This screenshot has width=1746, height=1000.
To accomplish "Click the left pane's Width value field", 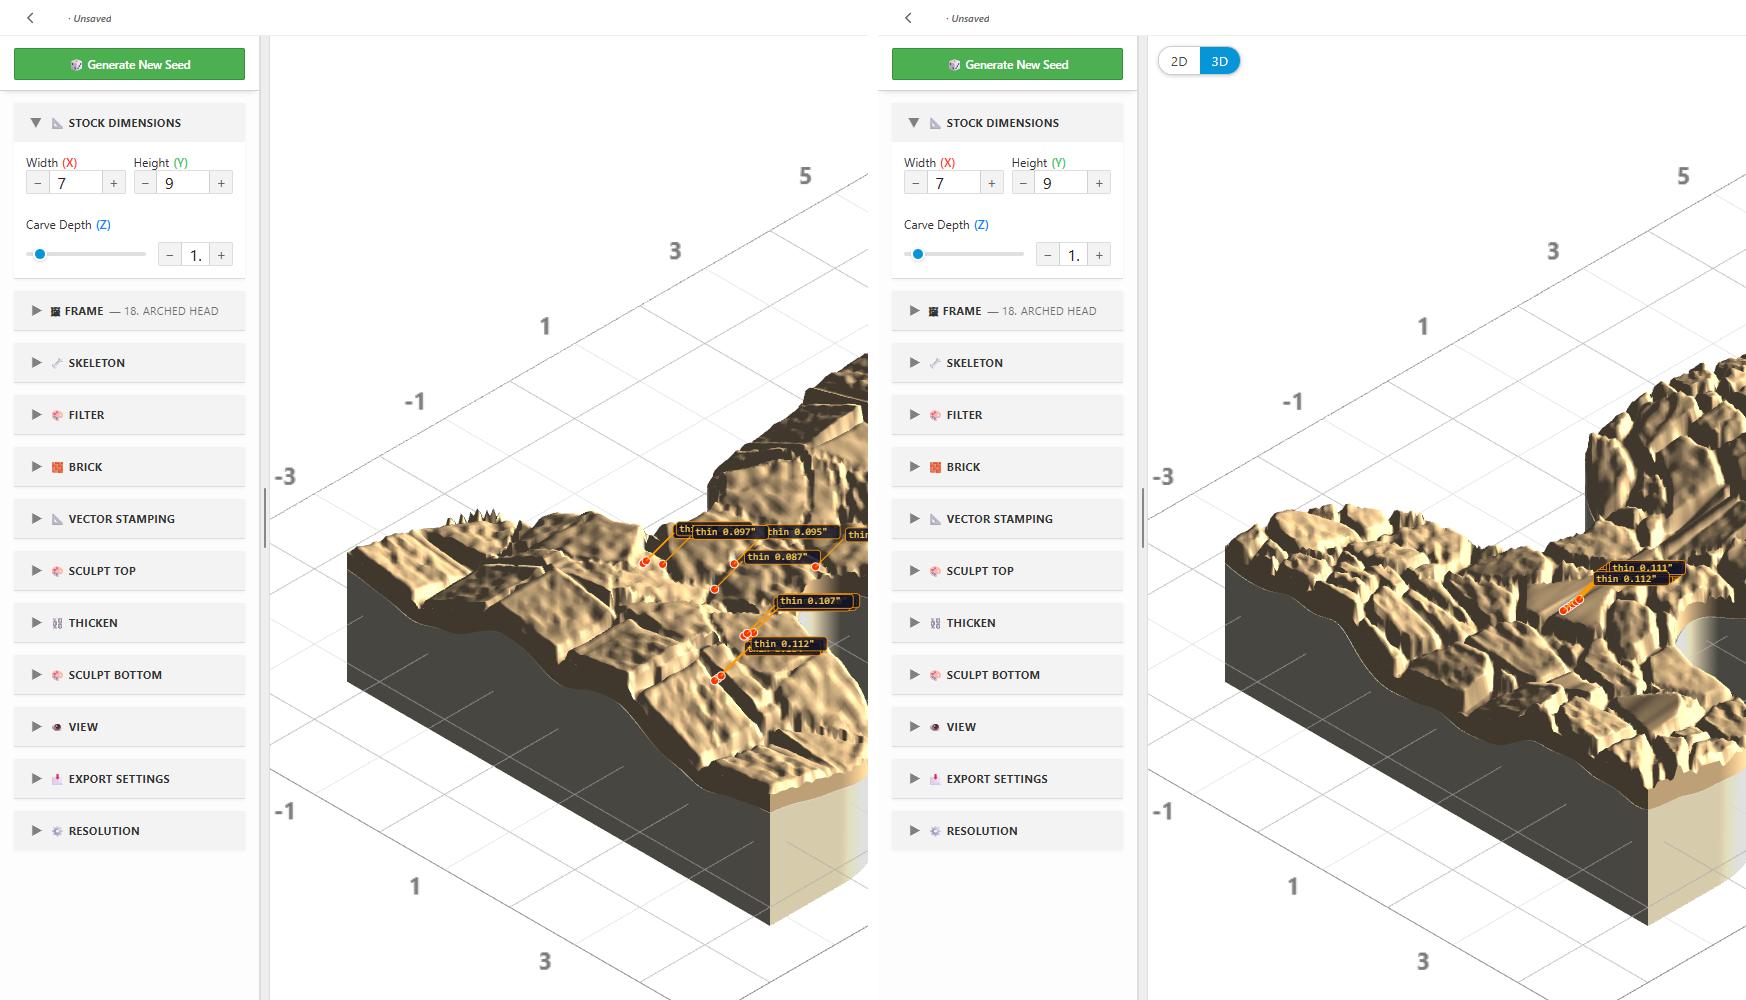I will click(x=76, y=183).
